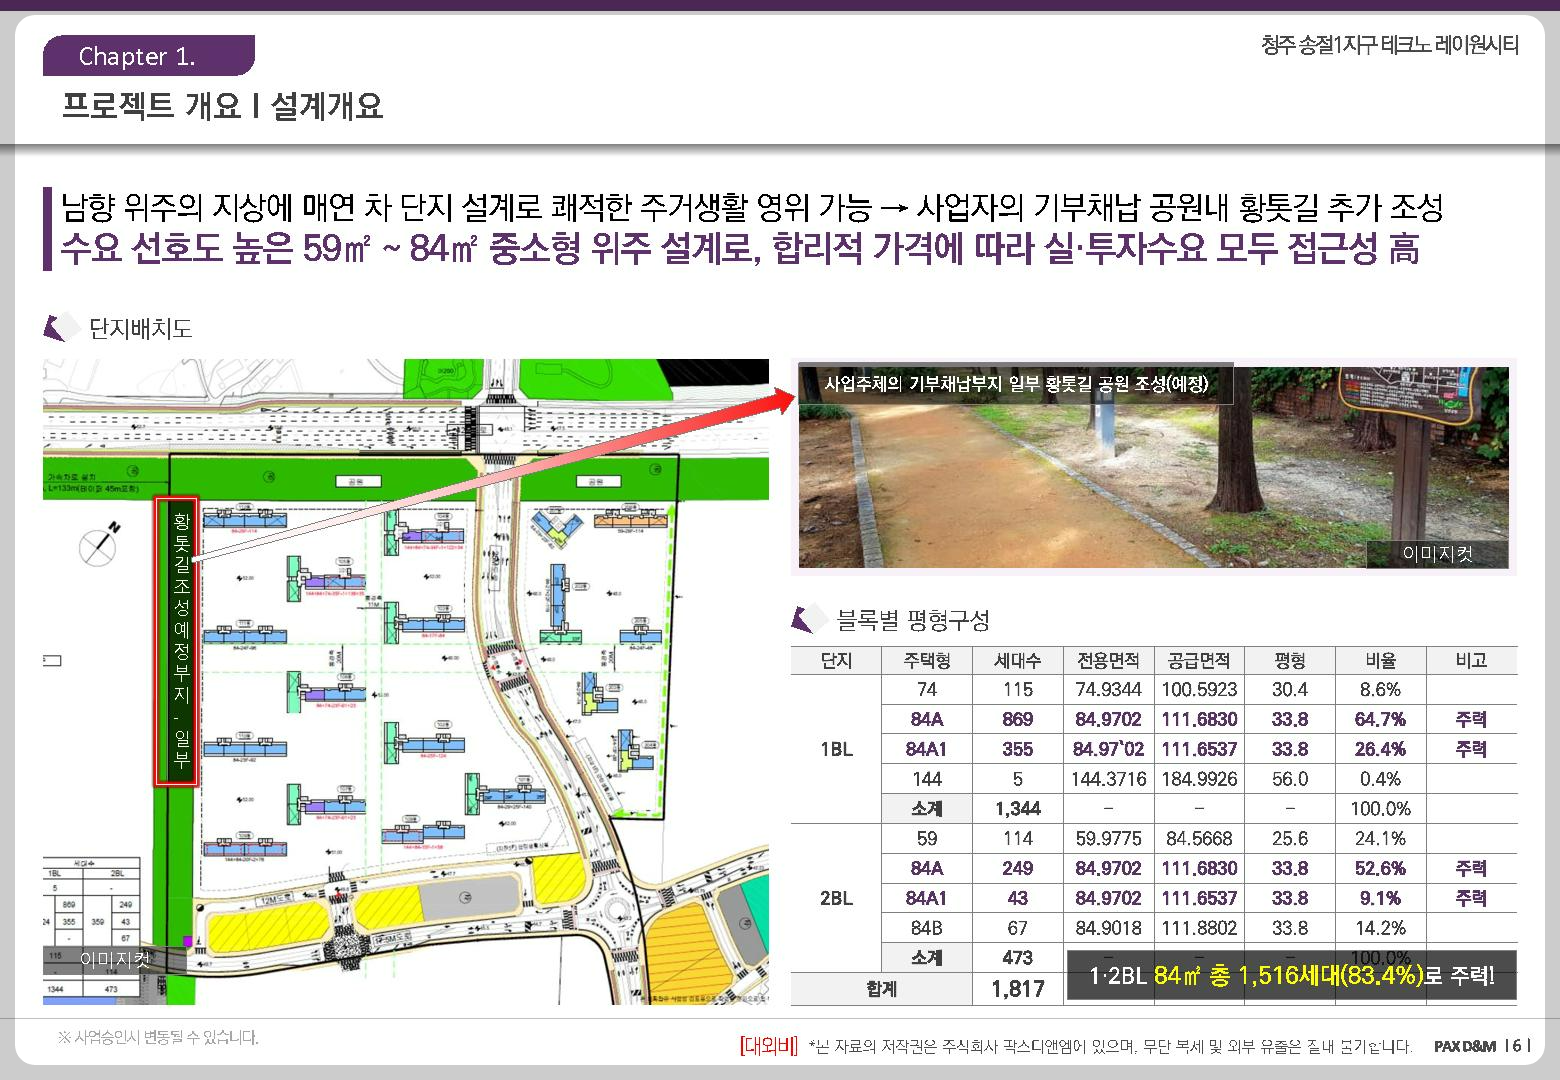Select the 0.4% ratio cell
This screenshot has width=1560, height=1080.
pos(1380,779)
